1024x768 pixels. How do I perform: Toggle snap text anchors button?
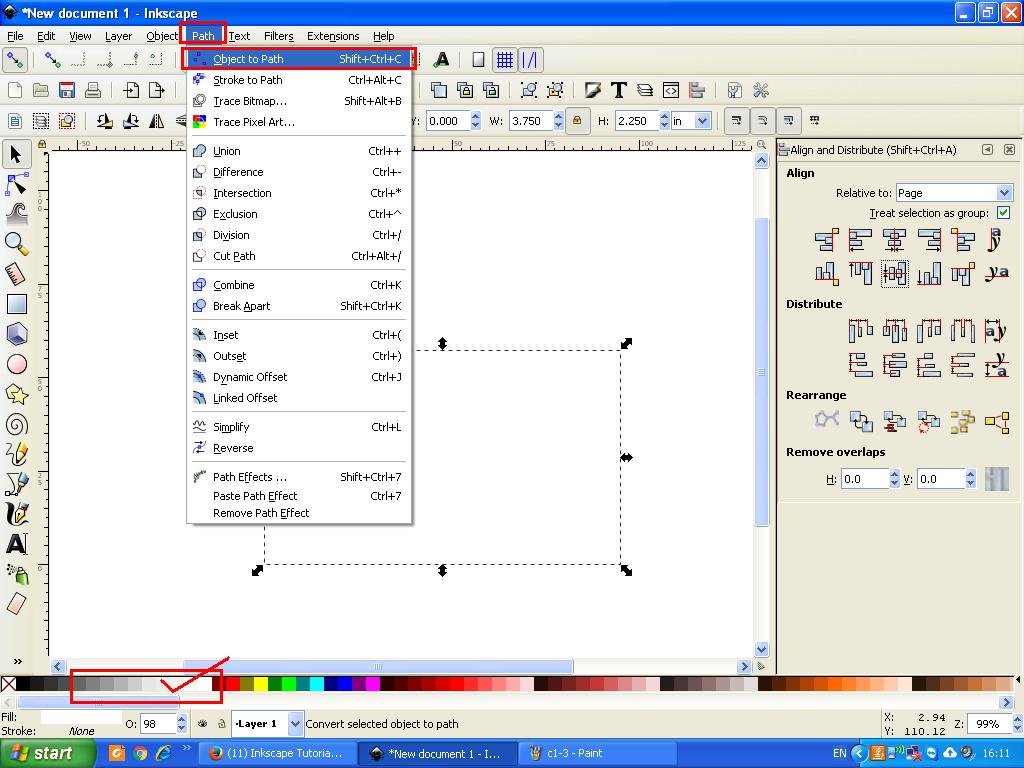pyautogui.click(x=441, y=60)
